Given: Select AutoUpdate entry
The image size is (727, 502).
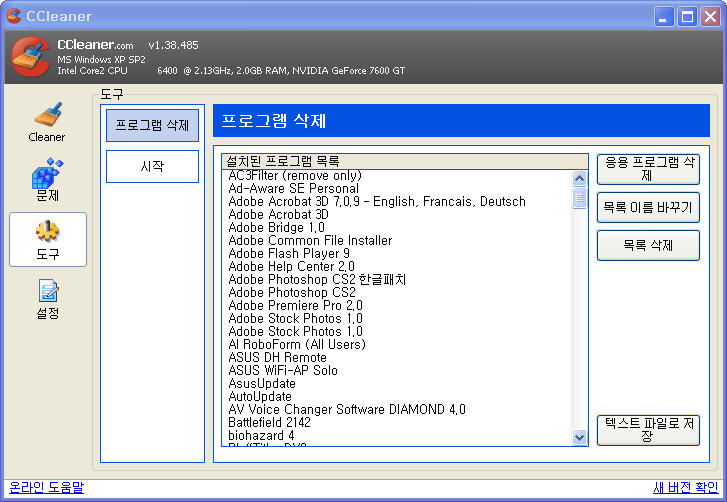Looking at the screenshot, I should pos(260,396).
